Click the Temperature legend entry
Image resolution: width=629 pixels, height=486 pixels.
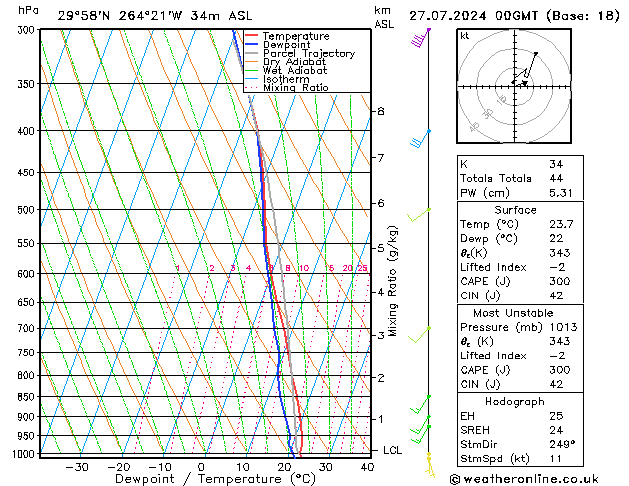click(x=294, y=37)
